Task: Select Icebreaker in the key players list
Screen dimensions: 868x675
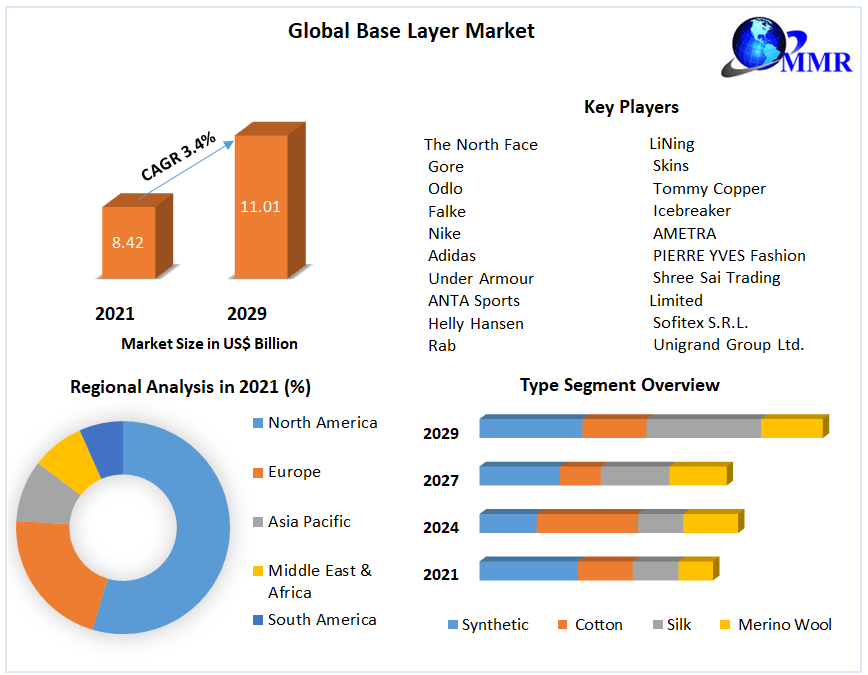Action: click(691, 211)
